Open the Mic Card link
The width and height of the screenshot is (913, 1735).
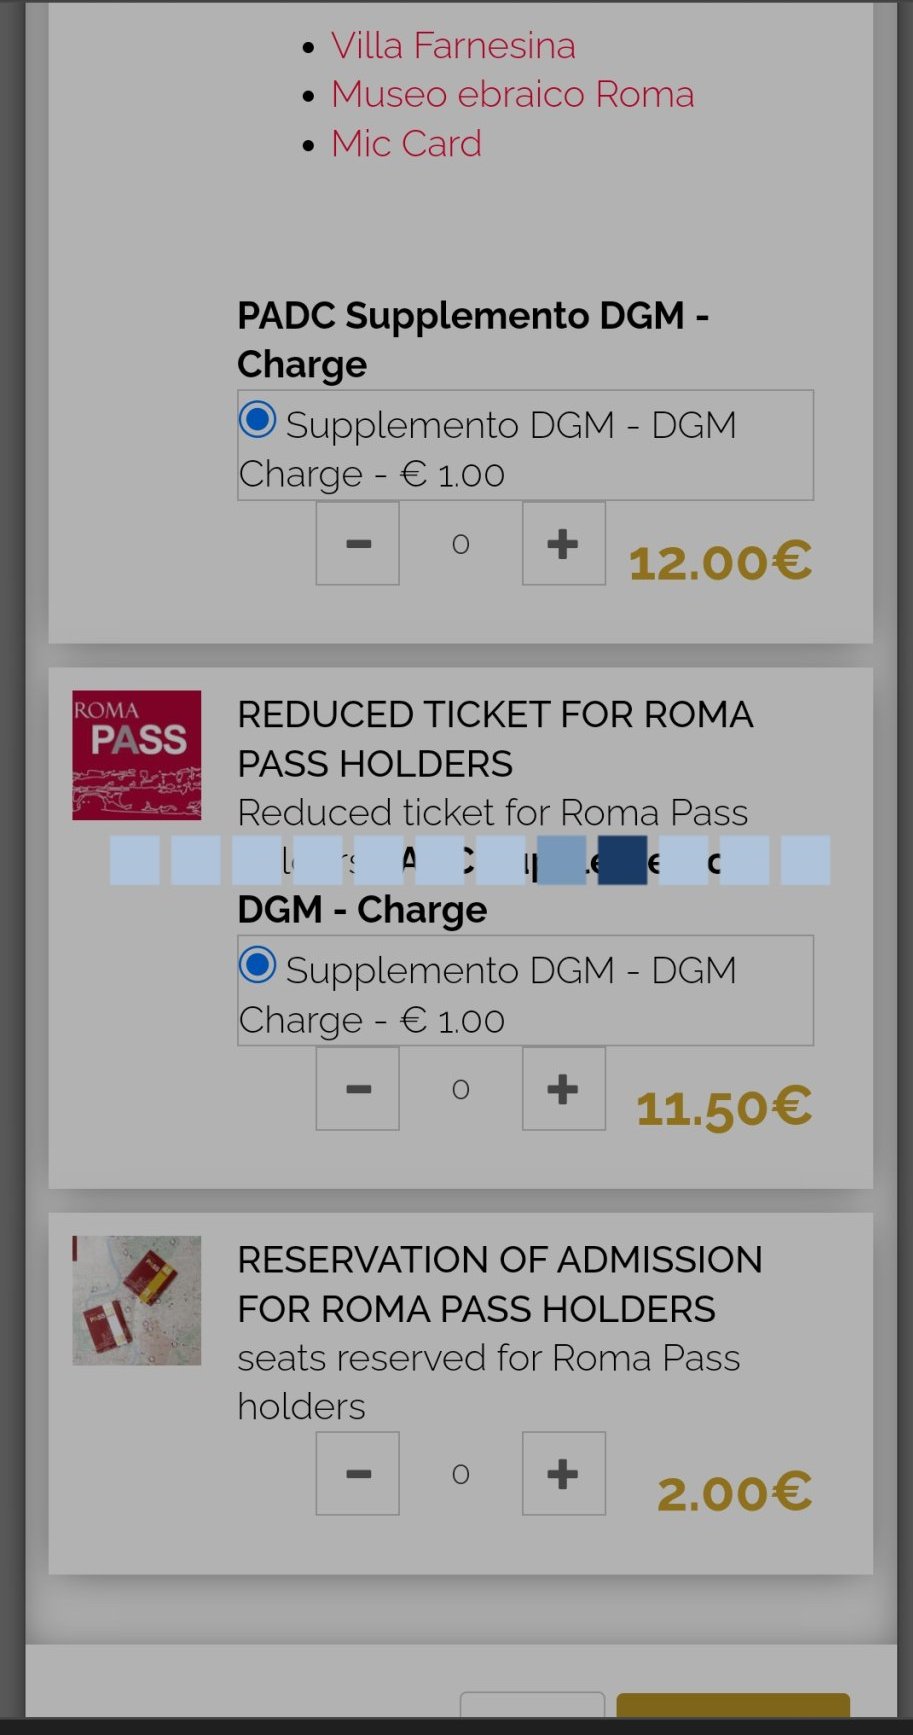[x=406, y=144]
